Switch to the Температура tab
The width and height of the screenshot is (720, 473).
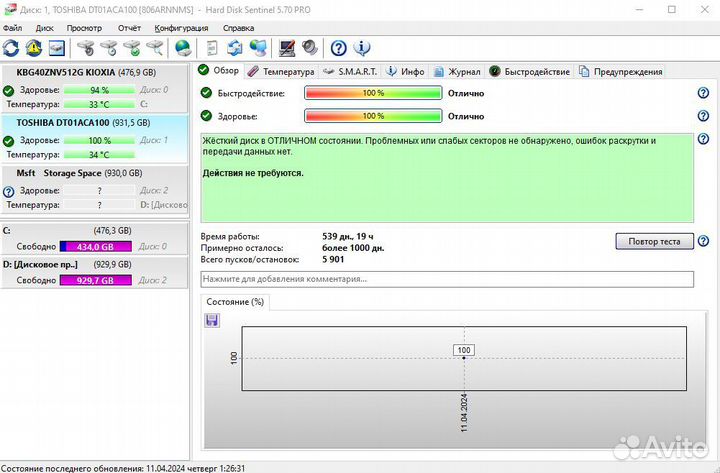tap(281, 71)
